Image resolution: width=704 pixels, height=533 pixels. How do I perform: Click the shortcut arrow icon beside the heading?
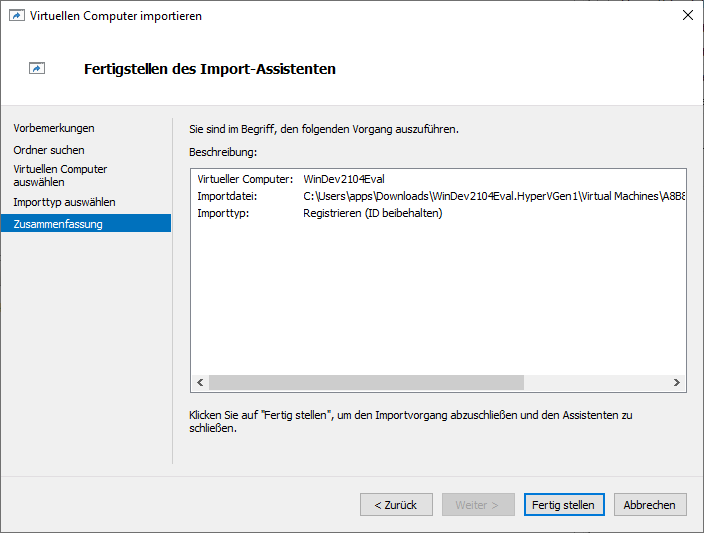37,69
